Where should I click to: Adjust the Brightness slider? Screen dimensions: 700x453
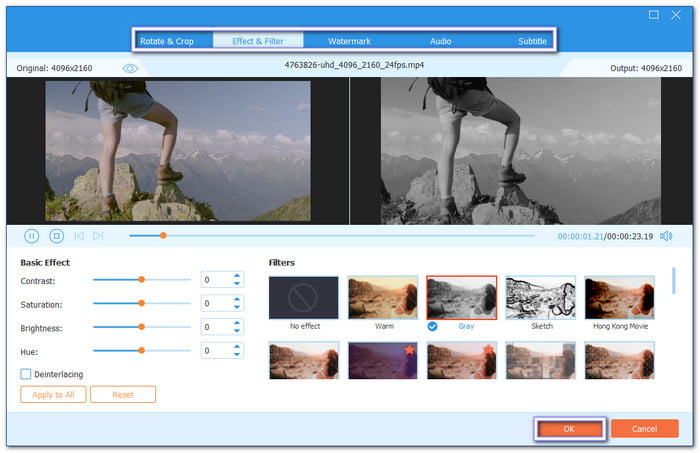click(142, 327)
